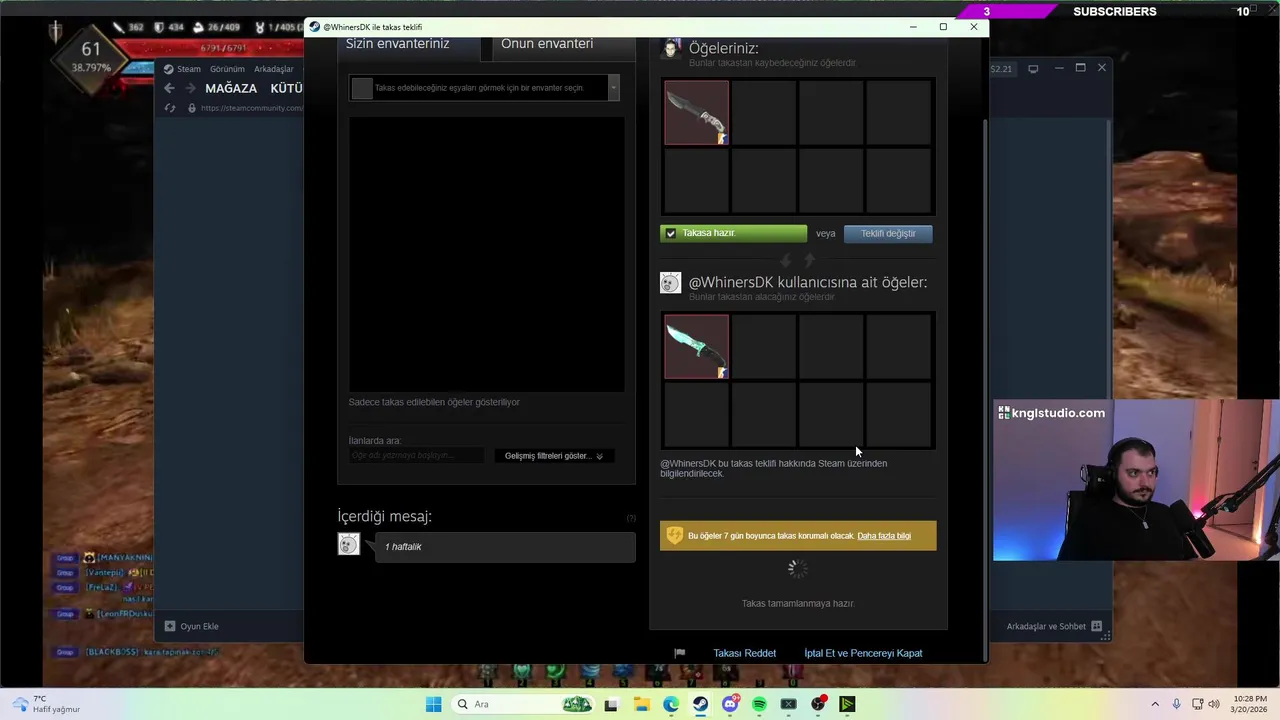Click the padlock icon in Steam address bar
1280x720 pixels.
coord(192,108)
